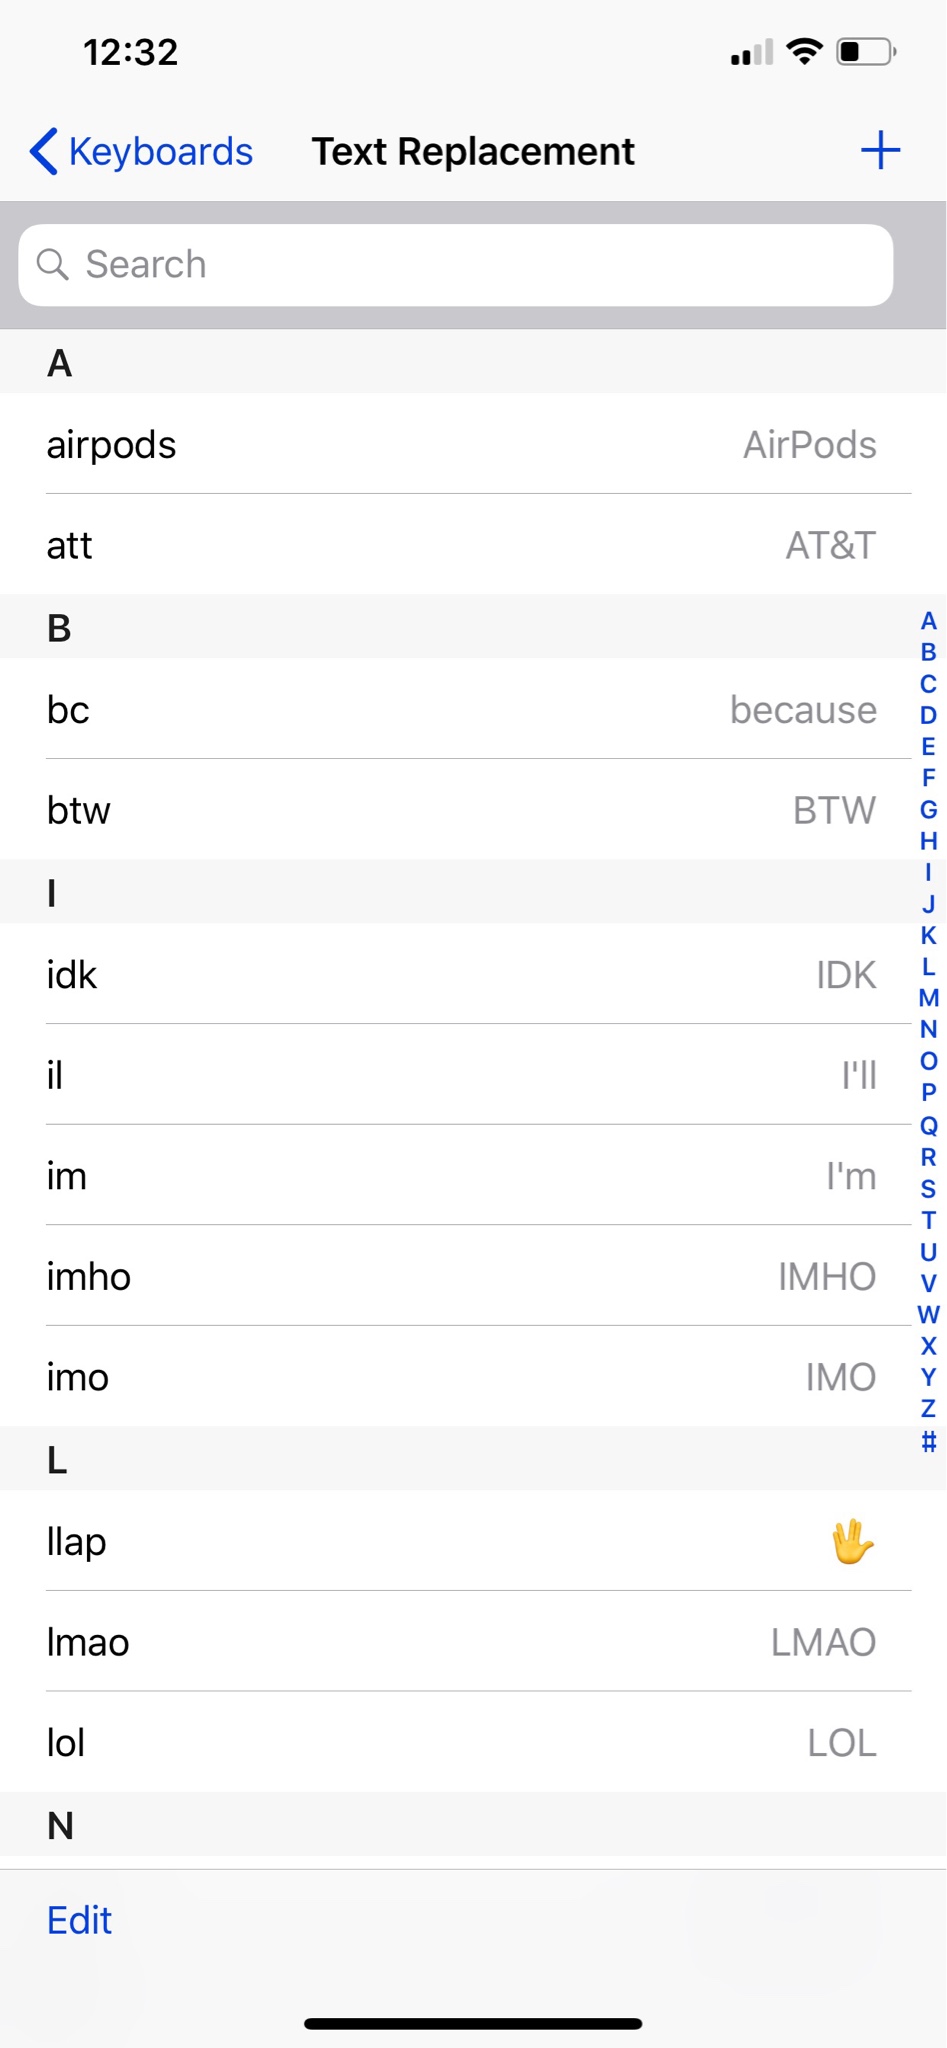
Task: Tap the Vulcan salute emoji for llap
Action: click(852, 1541)
